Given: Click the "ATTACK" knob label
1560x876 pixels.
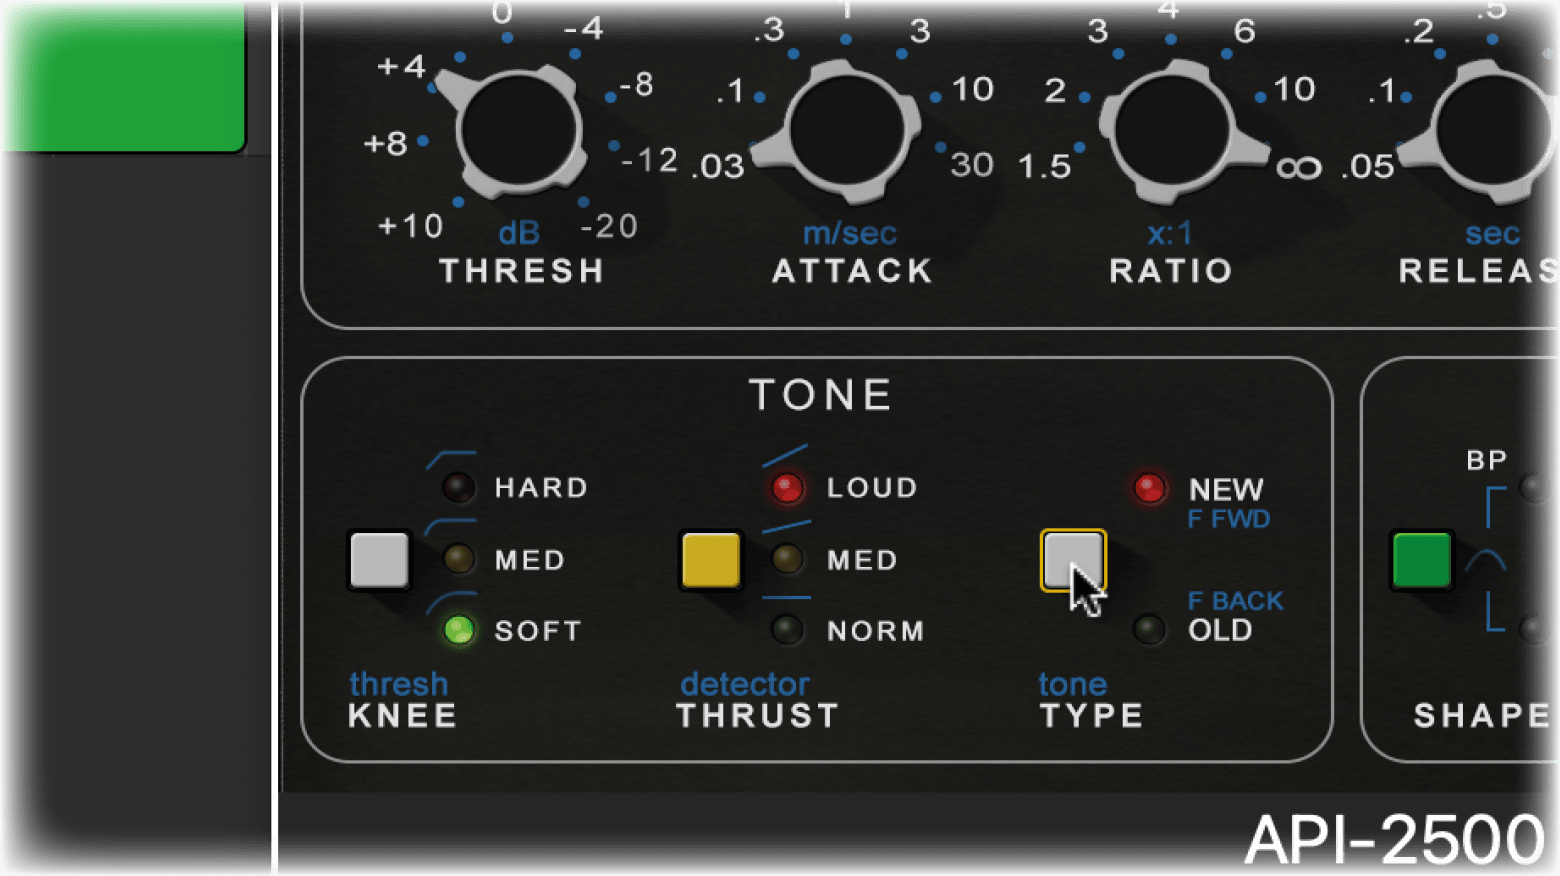Looking at the screenshot, I should (853, 271).
